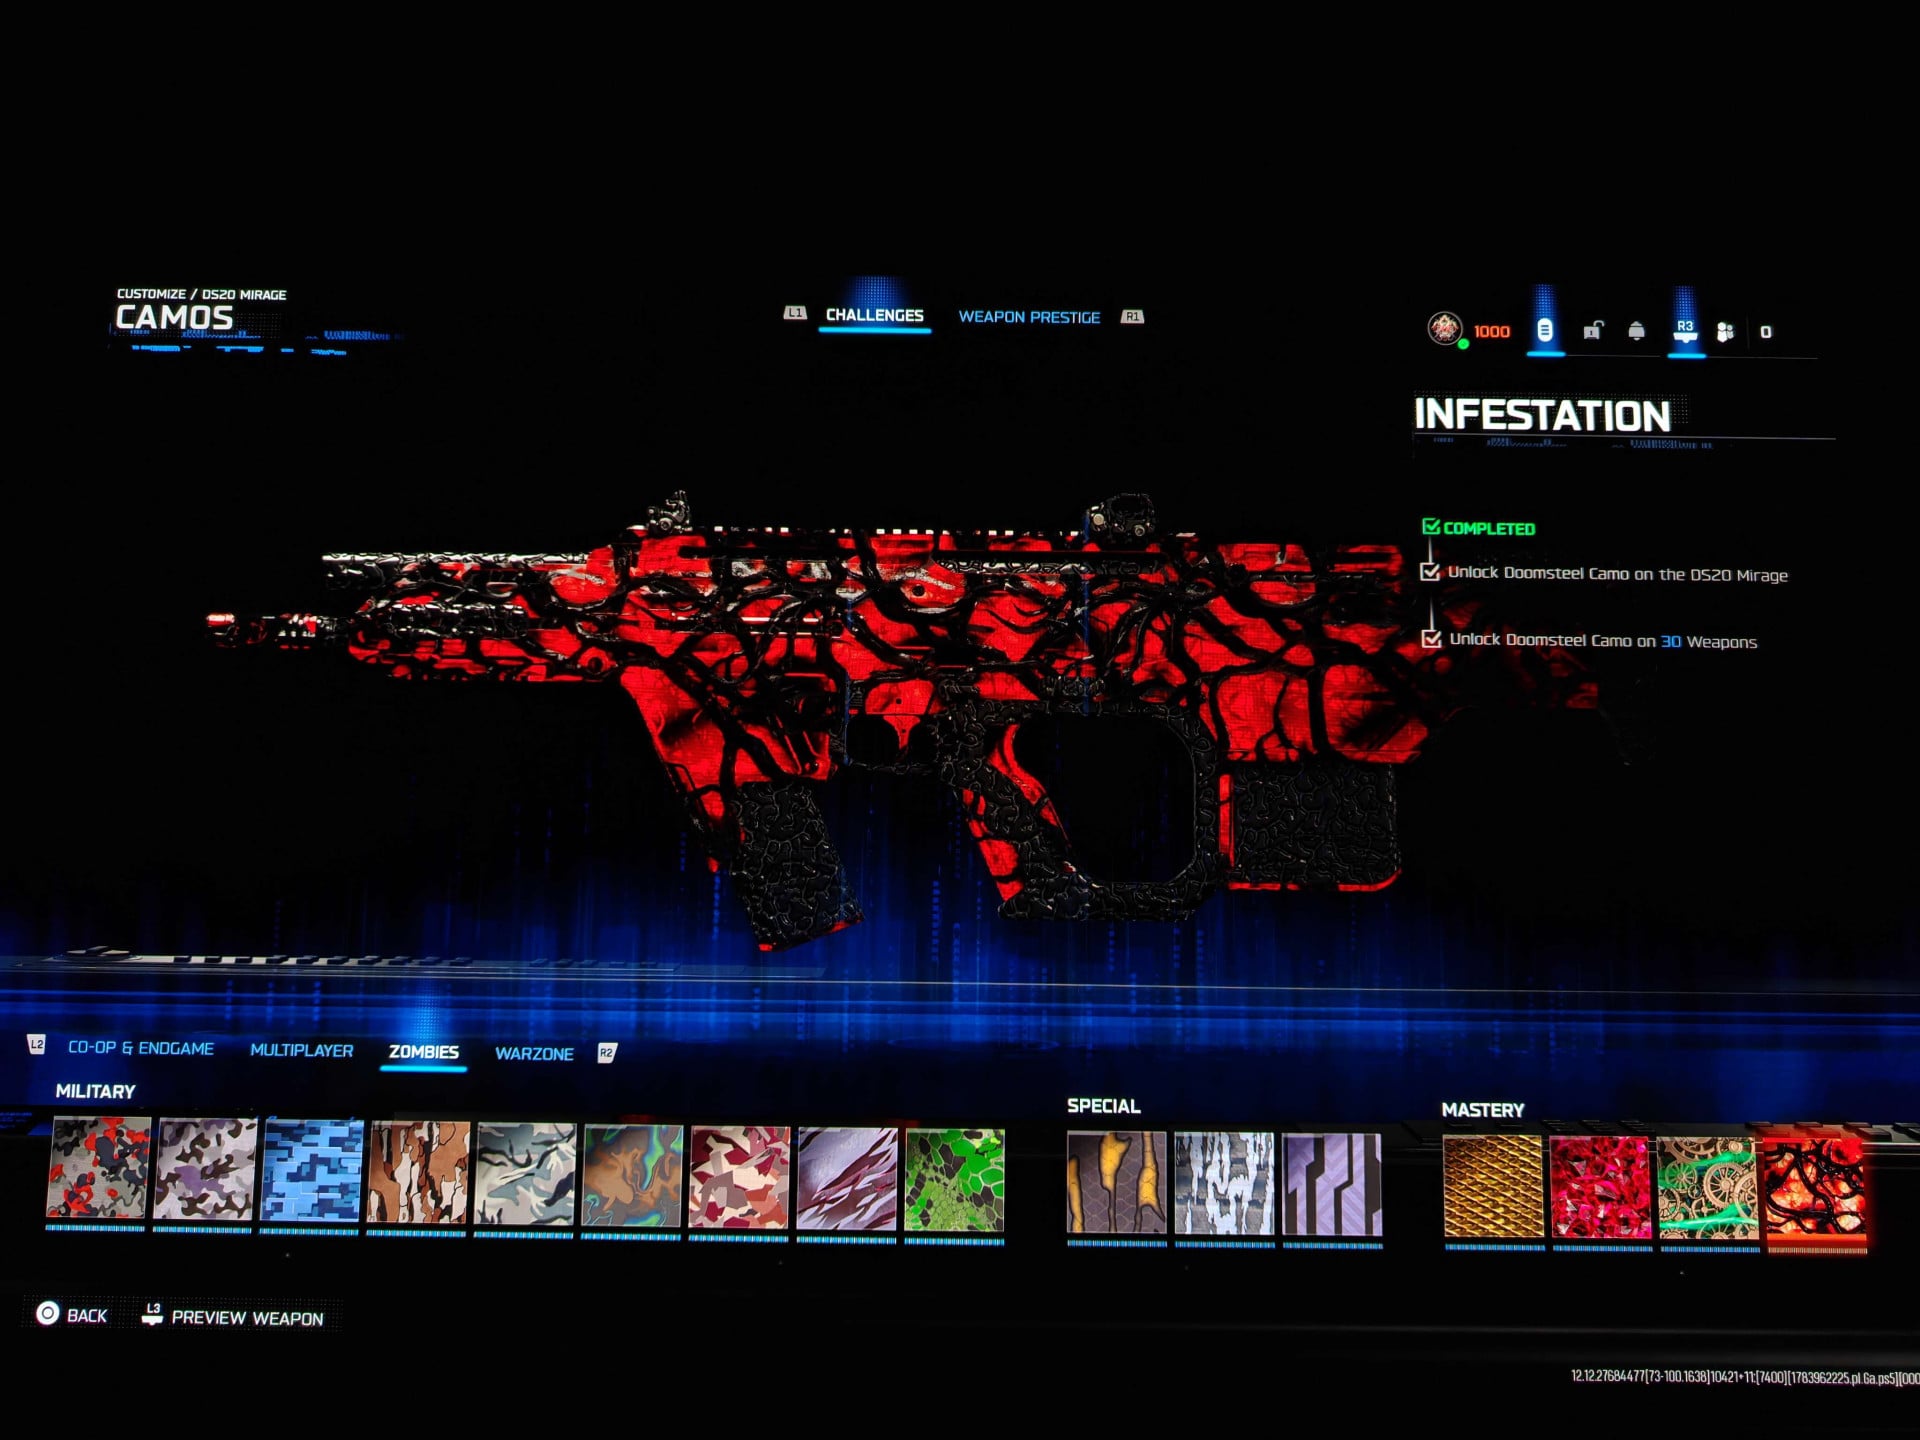
Task: Open the Warzone camo tab
Action: [534, 1054]
